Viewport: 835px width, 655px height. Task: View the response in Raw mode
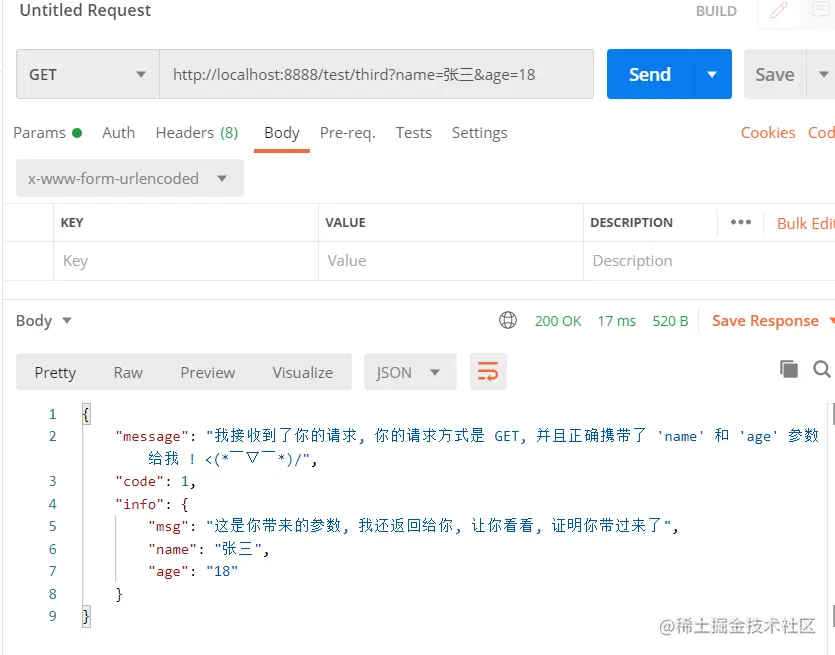(127, 371)
